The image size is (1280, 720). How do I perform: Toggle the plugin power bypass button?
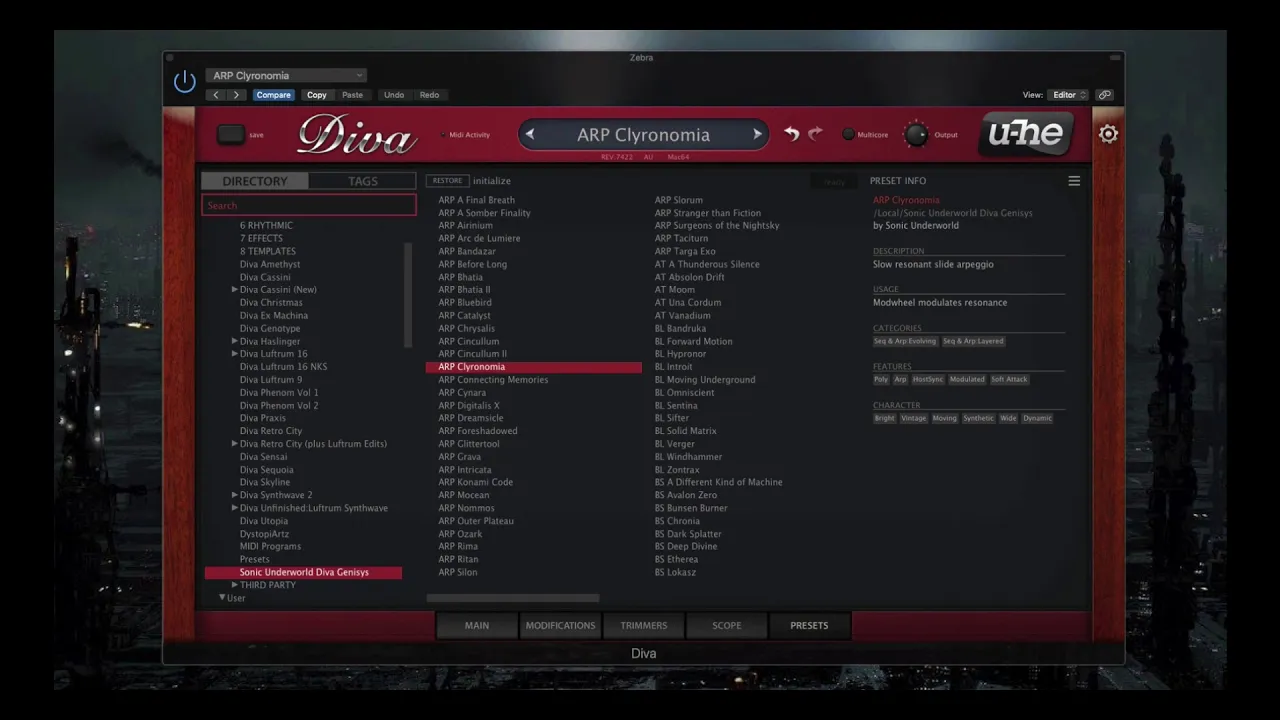pyautogui.click(x=185, y=82)
